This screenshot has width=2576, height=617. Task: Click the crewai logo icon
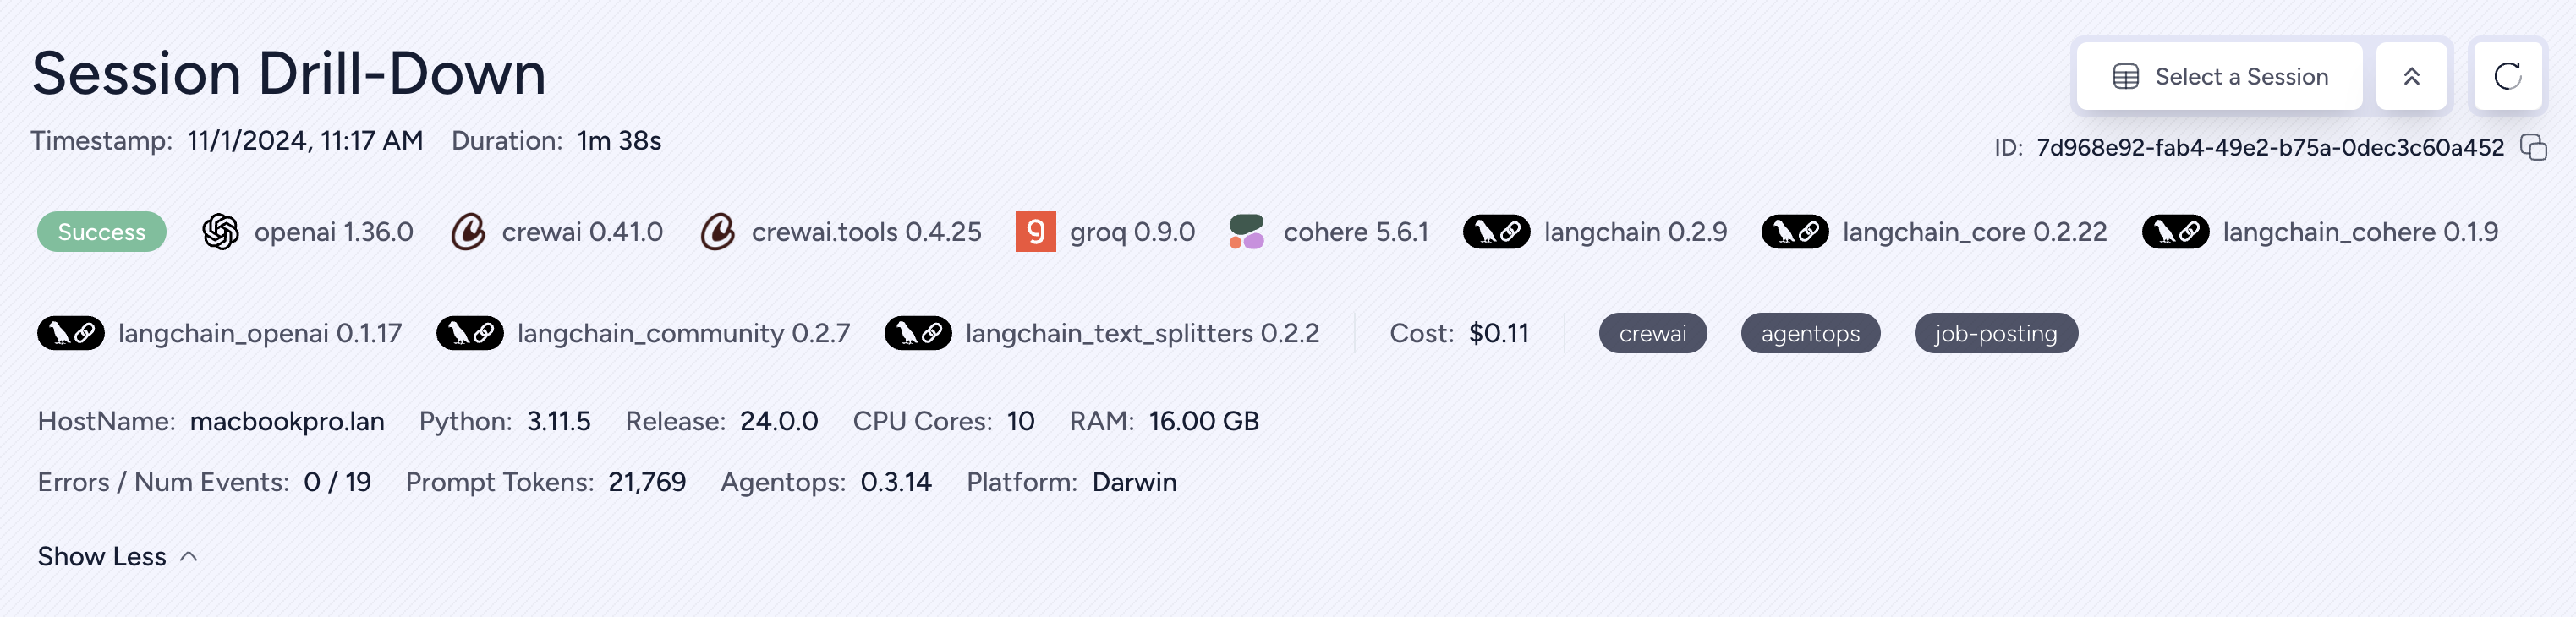coord(468,232)
